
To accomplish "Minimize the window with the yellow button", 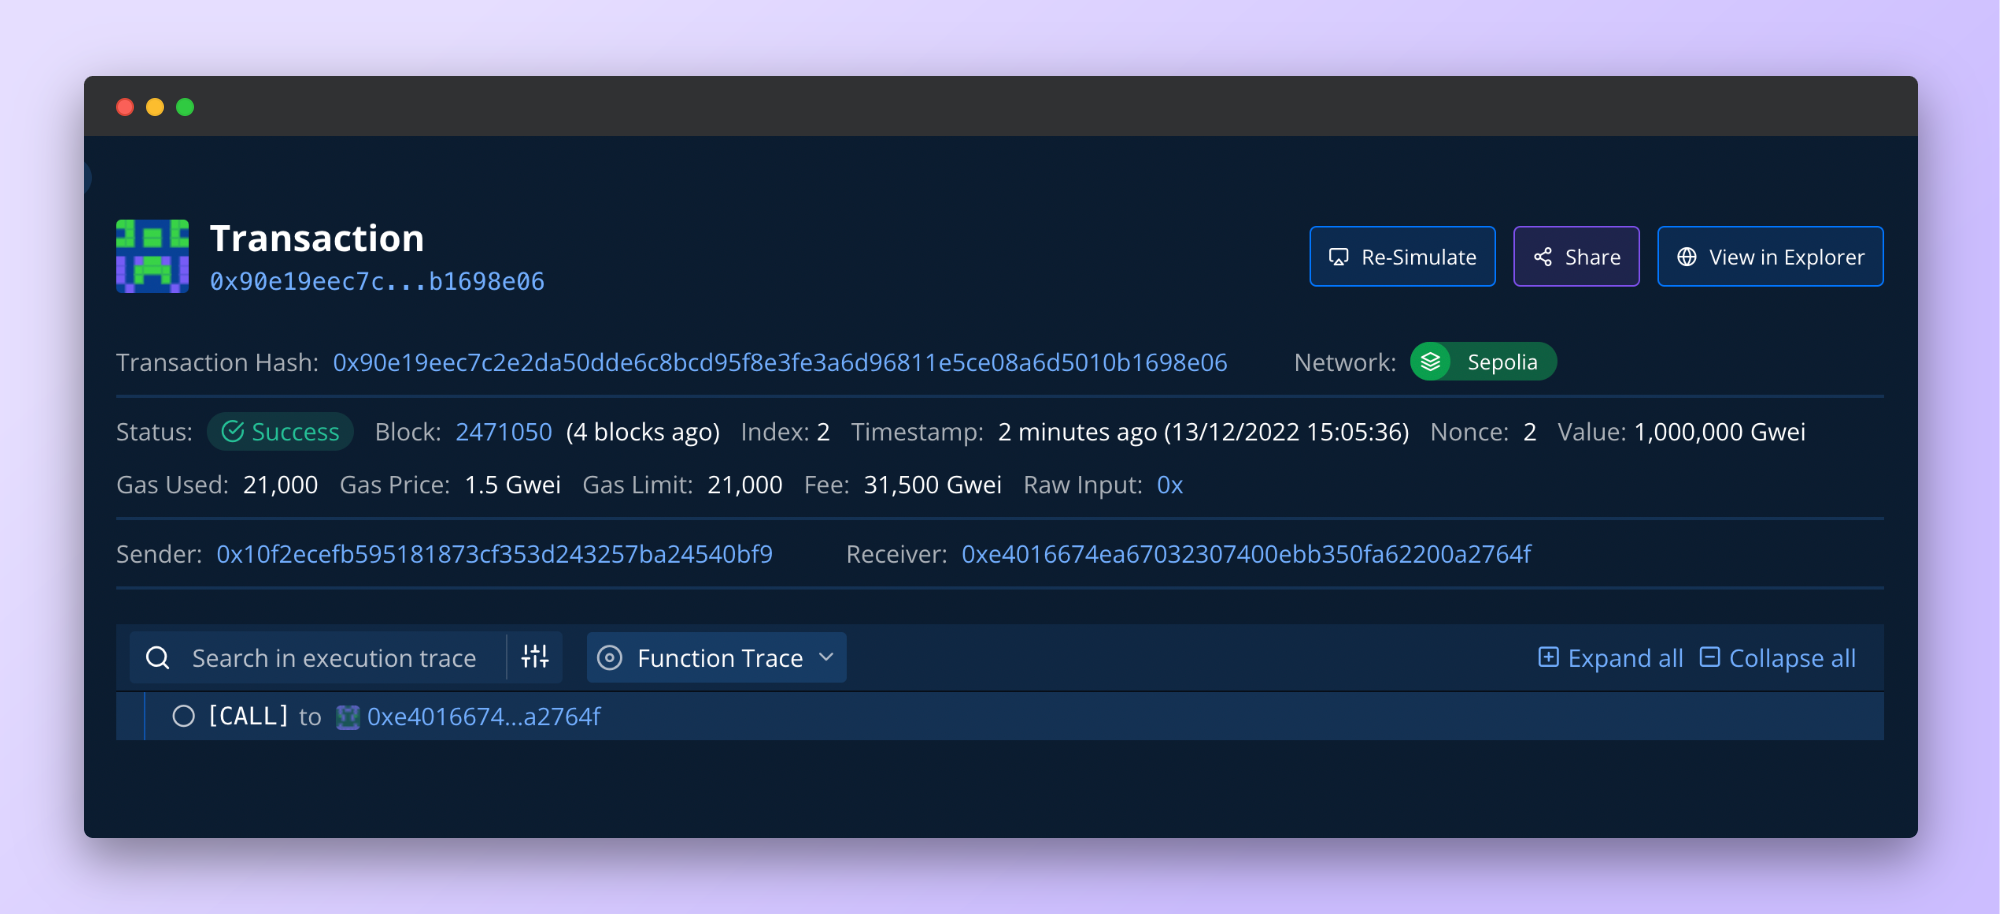I will click(x=155, y=107).
